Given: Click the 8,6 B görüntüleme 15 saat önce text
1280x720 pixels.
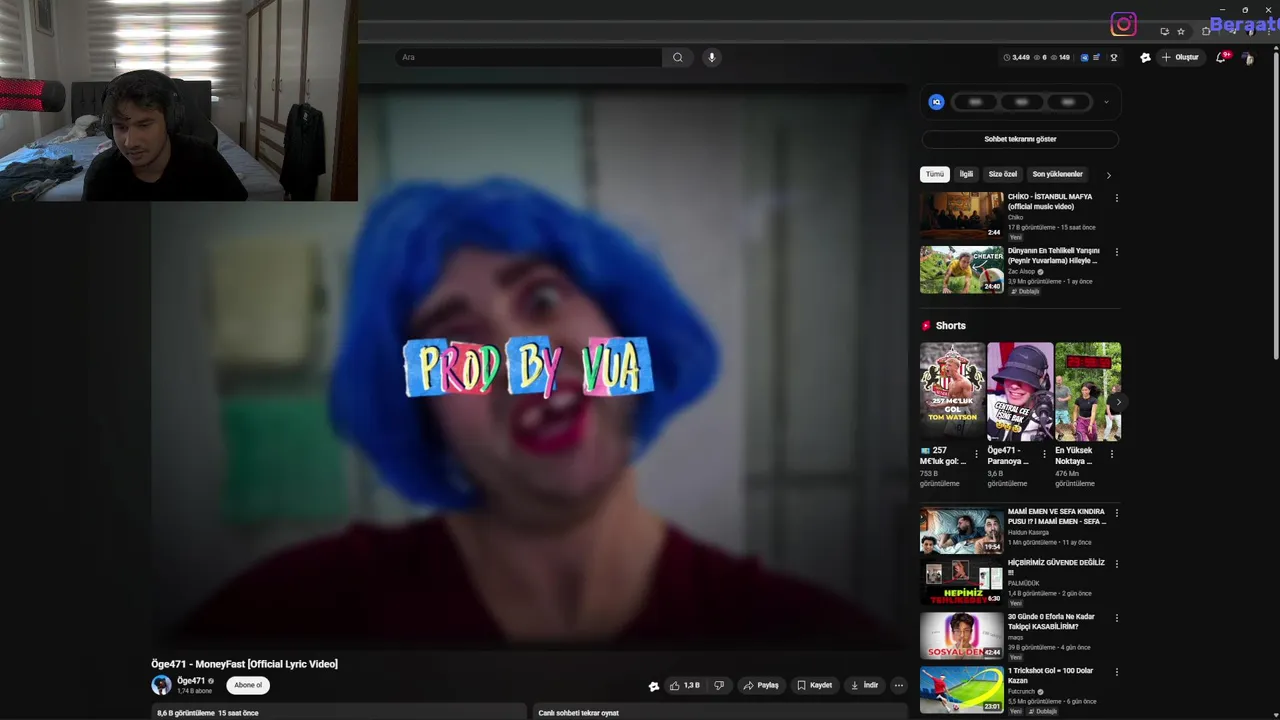Looking at the screenshot, I should 208,713.
